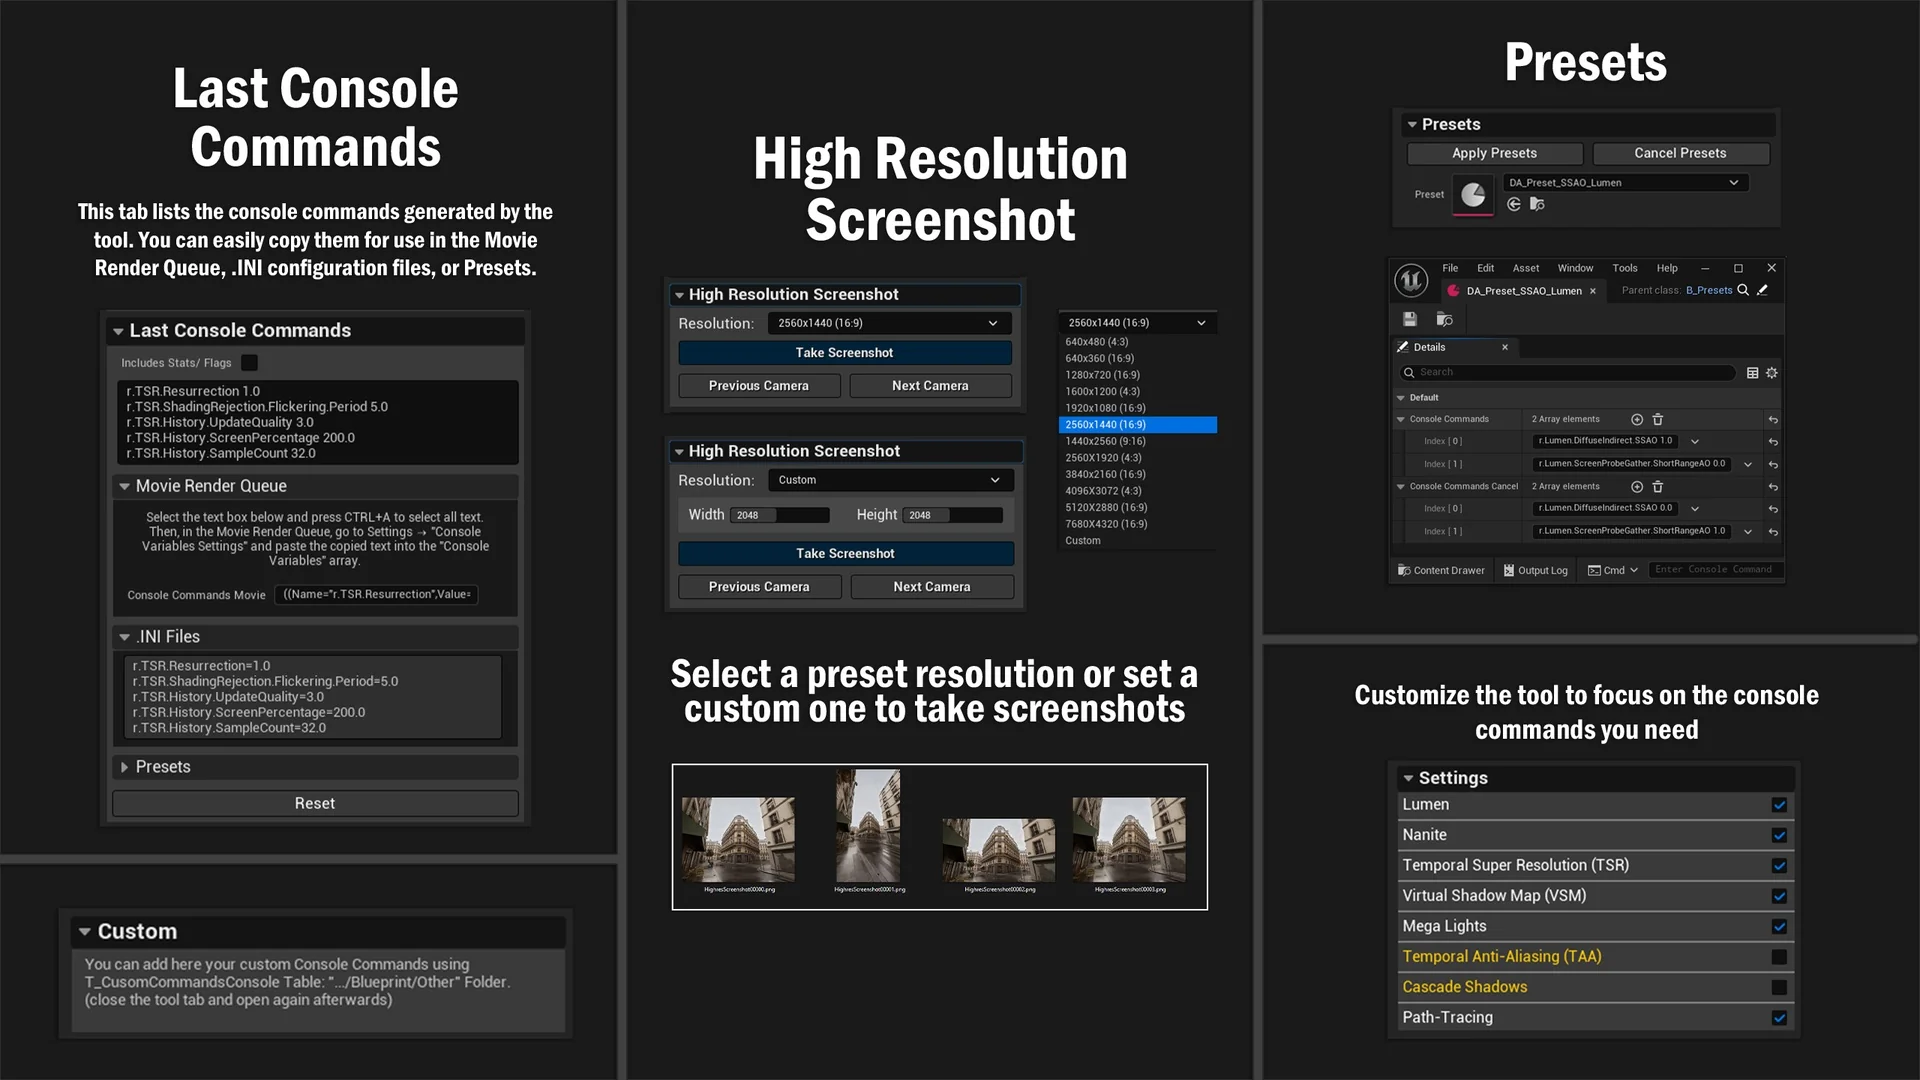Expand the collapsed Presets section in Last Console Commands
This screenshot has width=1920, height=1080.
[125, 767]
